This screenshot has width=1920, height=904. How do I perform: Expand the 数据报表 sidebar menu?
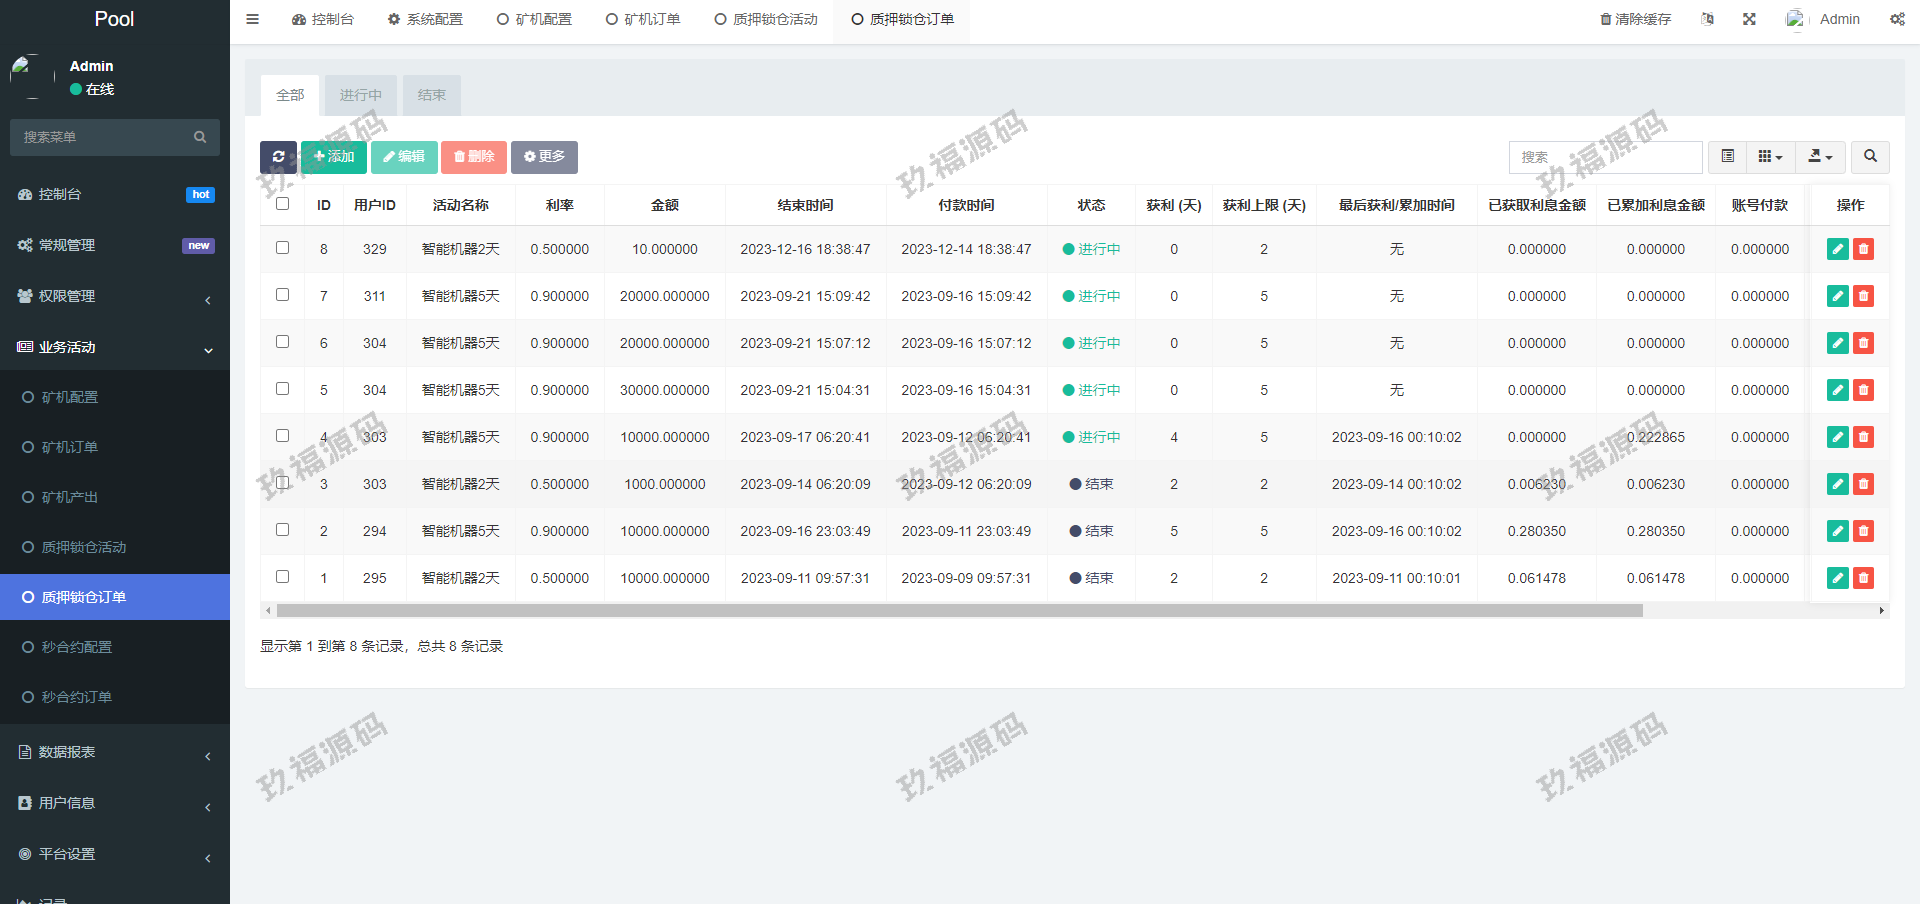[115, 752]
